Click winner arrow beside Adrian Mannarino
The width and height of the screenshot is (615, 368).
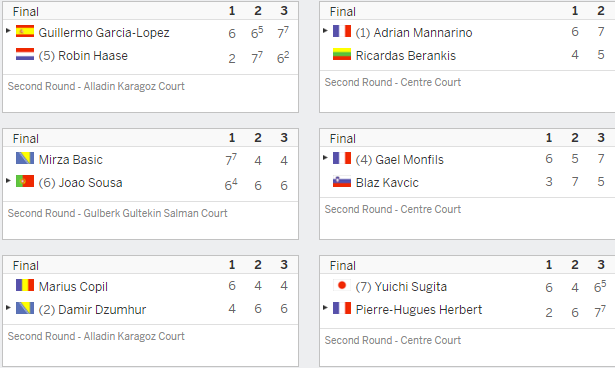(325, 31)
